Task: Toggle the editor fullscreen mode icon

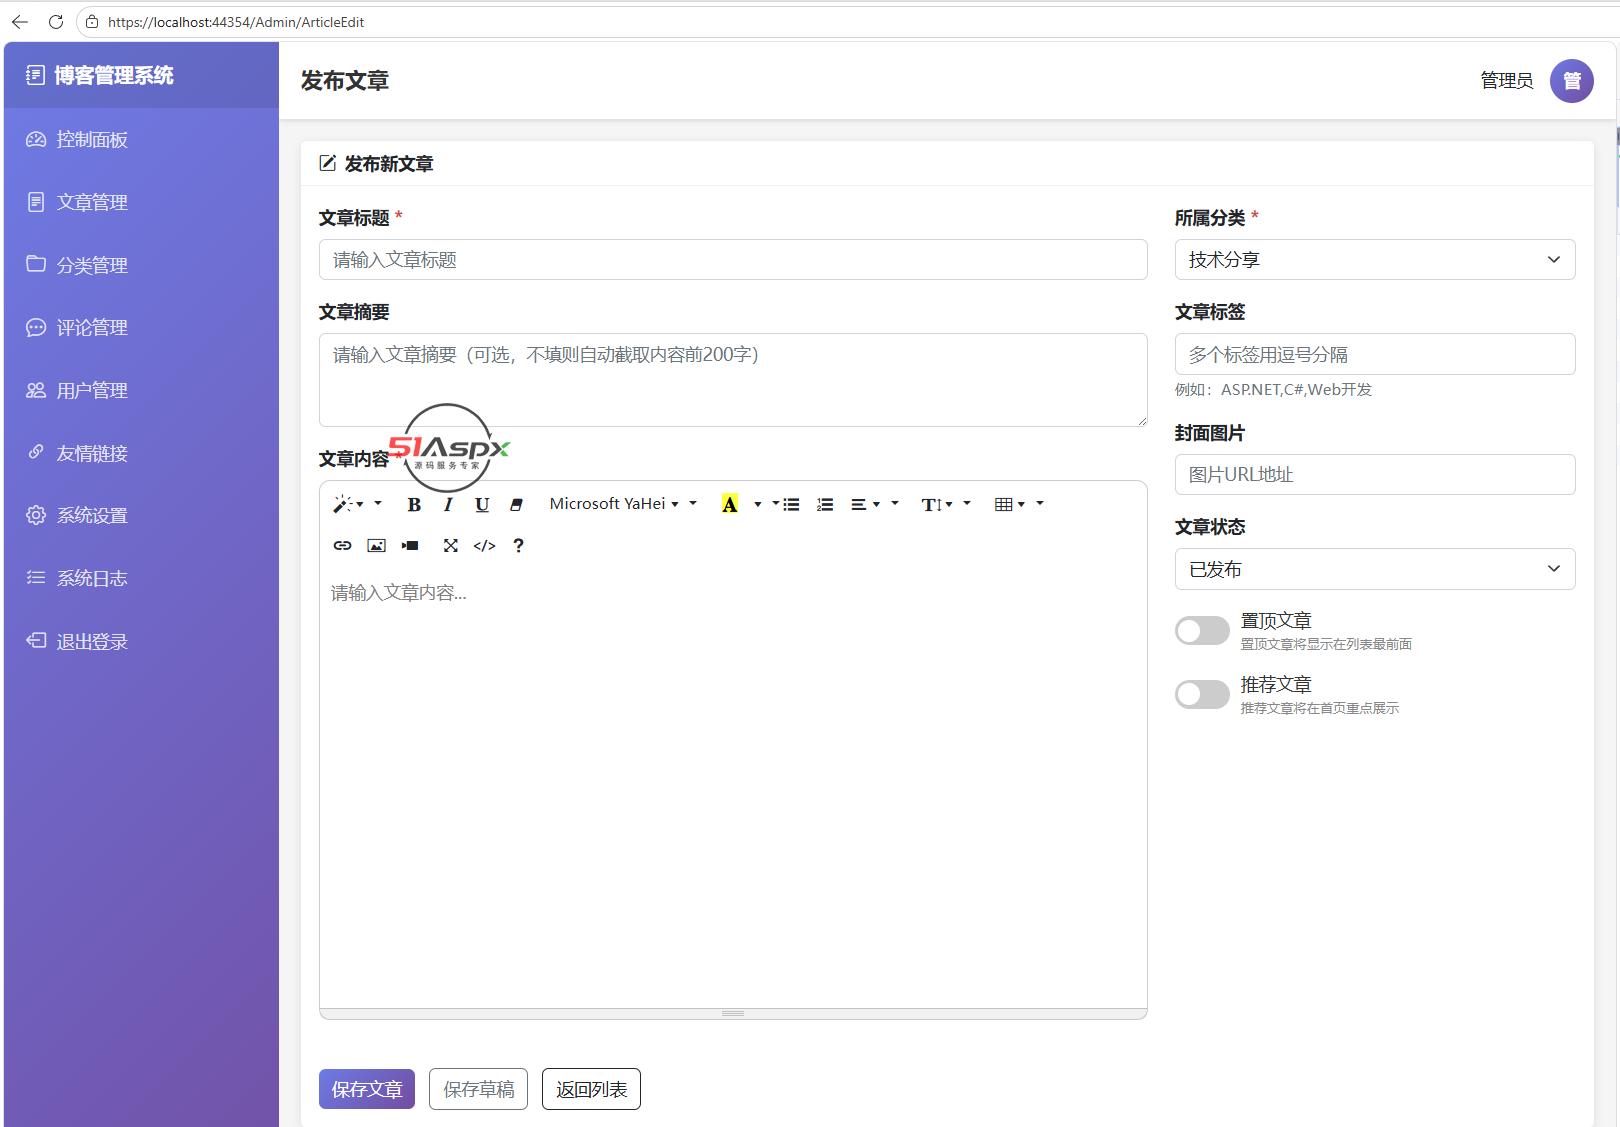Action: click(x=451, y=546)
